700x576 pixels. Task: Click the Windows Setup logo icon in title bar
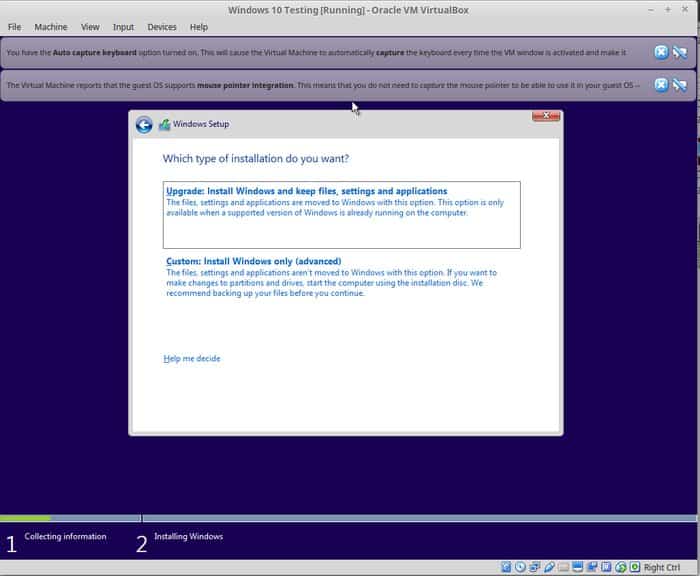click(x=165, y=124)
